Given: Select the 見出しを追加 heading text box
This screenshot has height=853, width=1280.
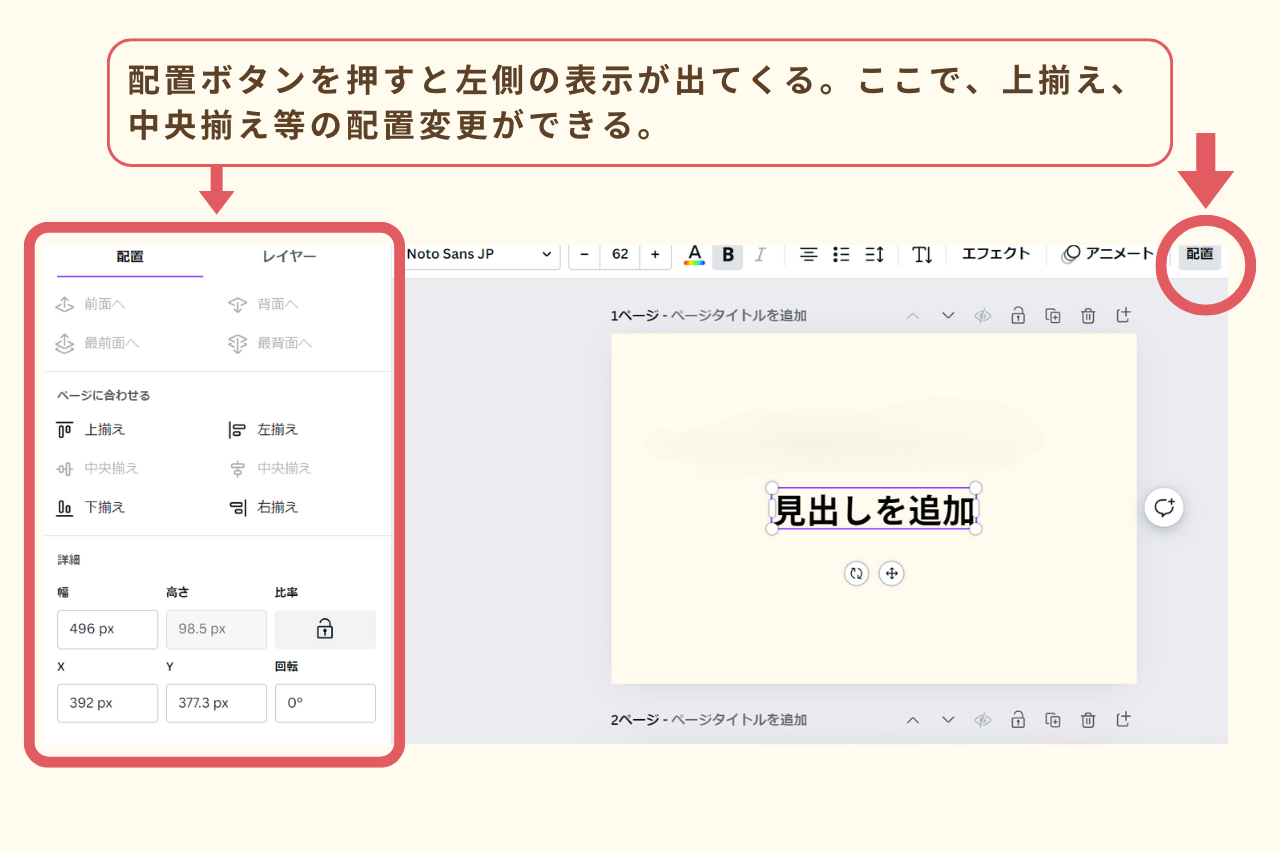Looking at the screenshot, I should pos(874,509).
